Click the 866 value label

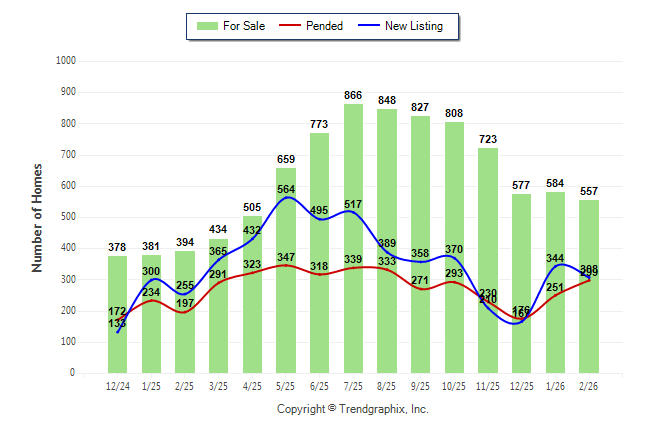(x=353, y=95)
